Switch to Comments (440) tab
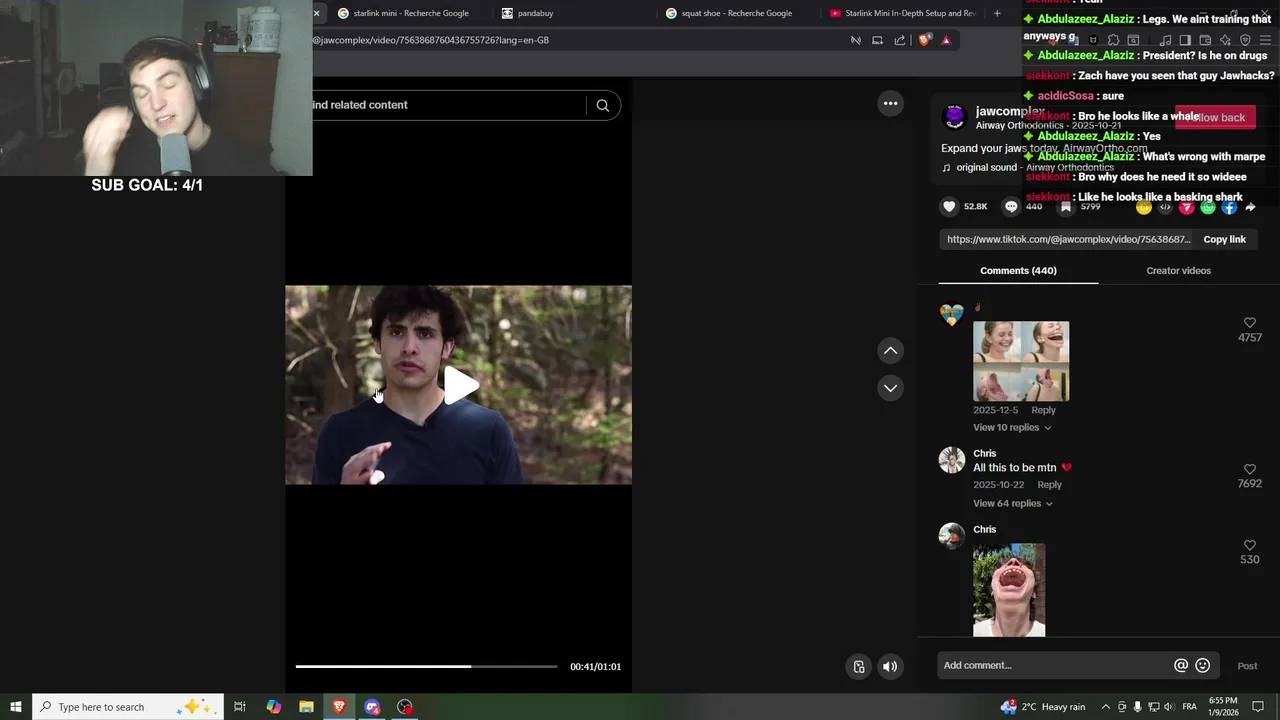The image size is (1280, 720). [x=1018, y=270]
